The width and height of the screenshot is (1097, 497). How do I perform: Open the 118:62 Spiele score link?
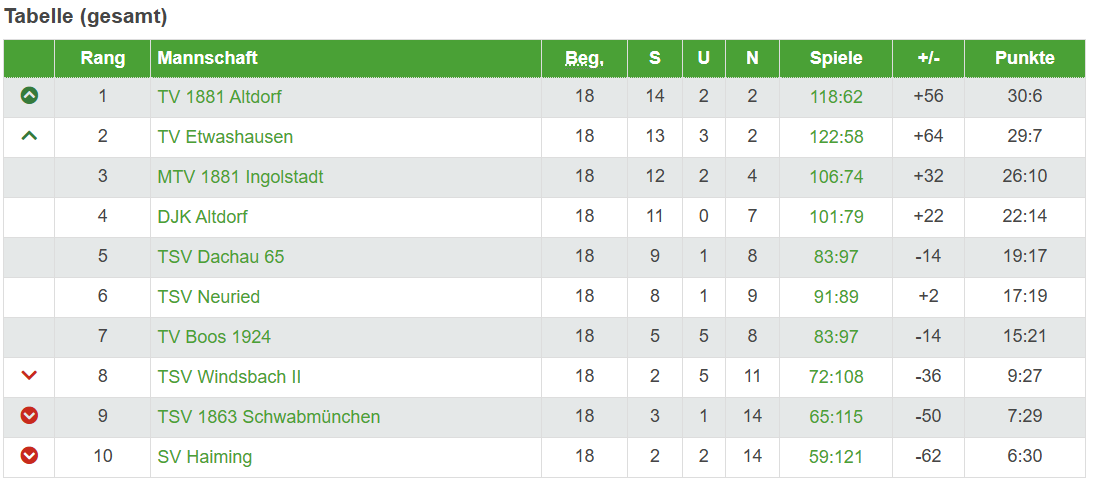836,97
